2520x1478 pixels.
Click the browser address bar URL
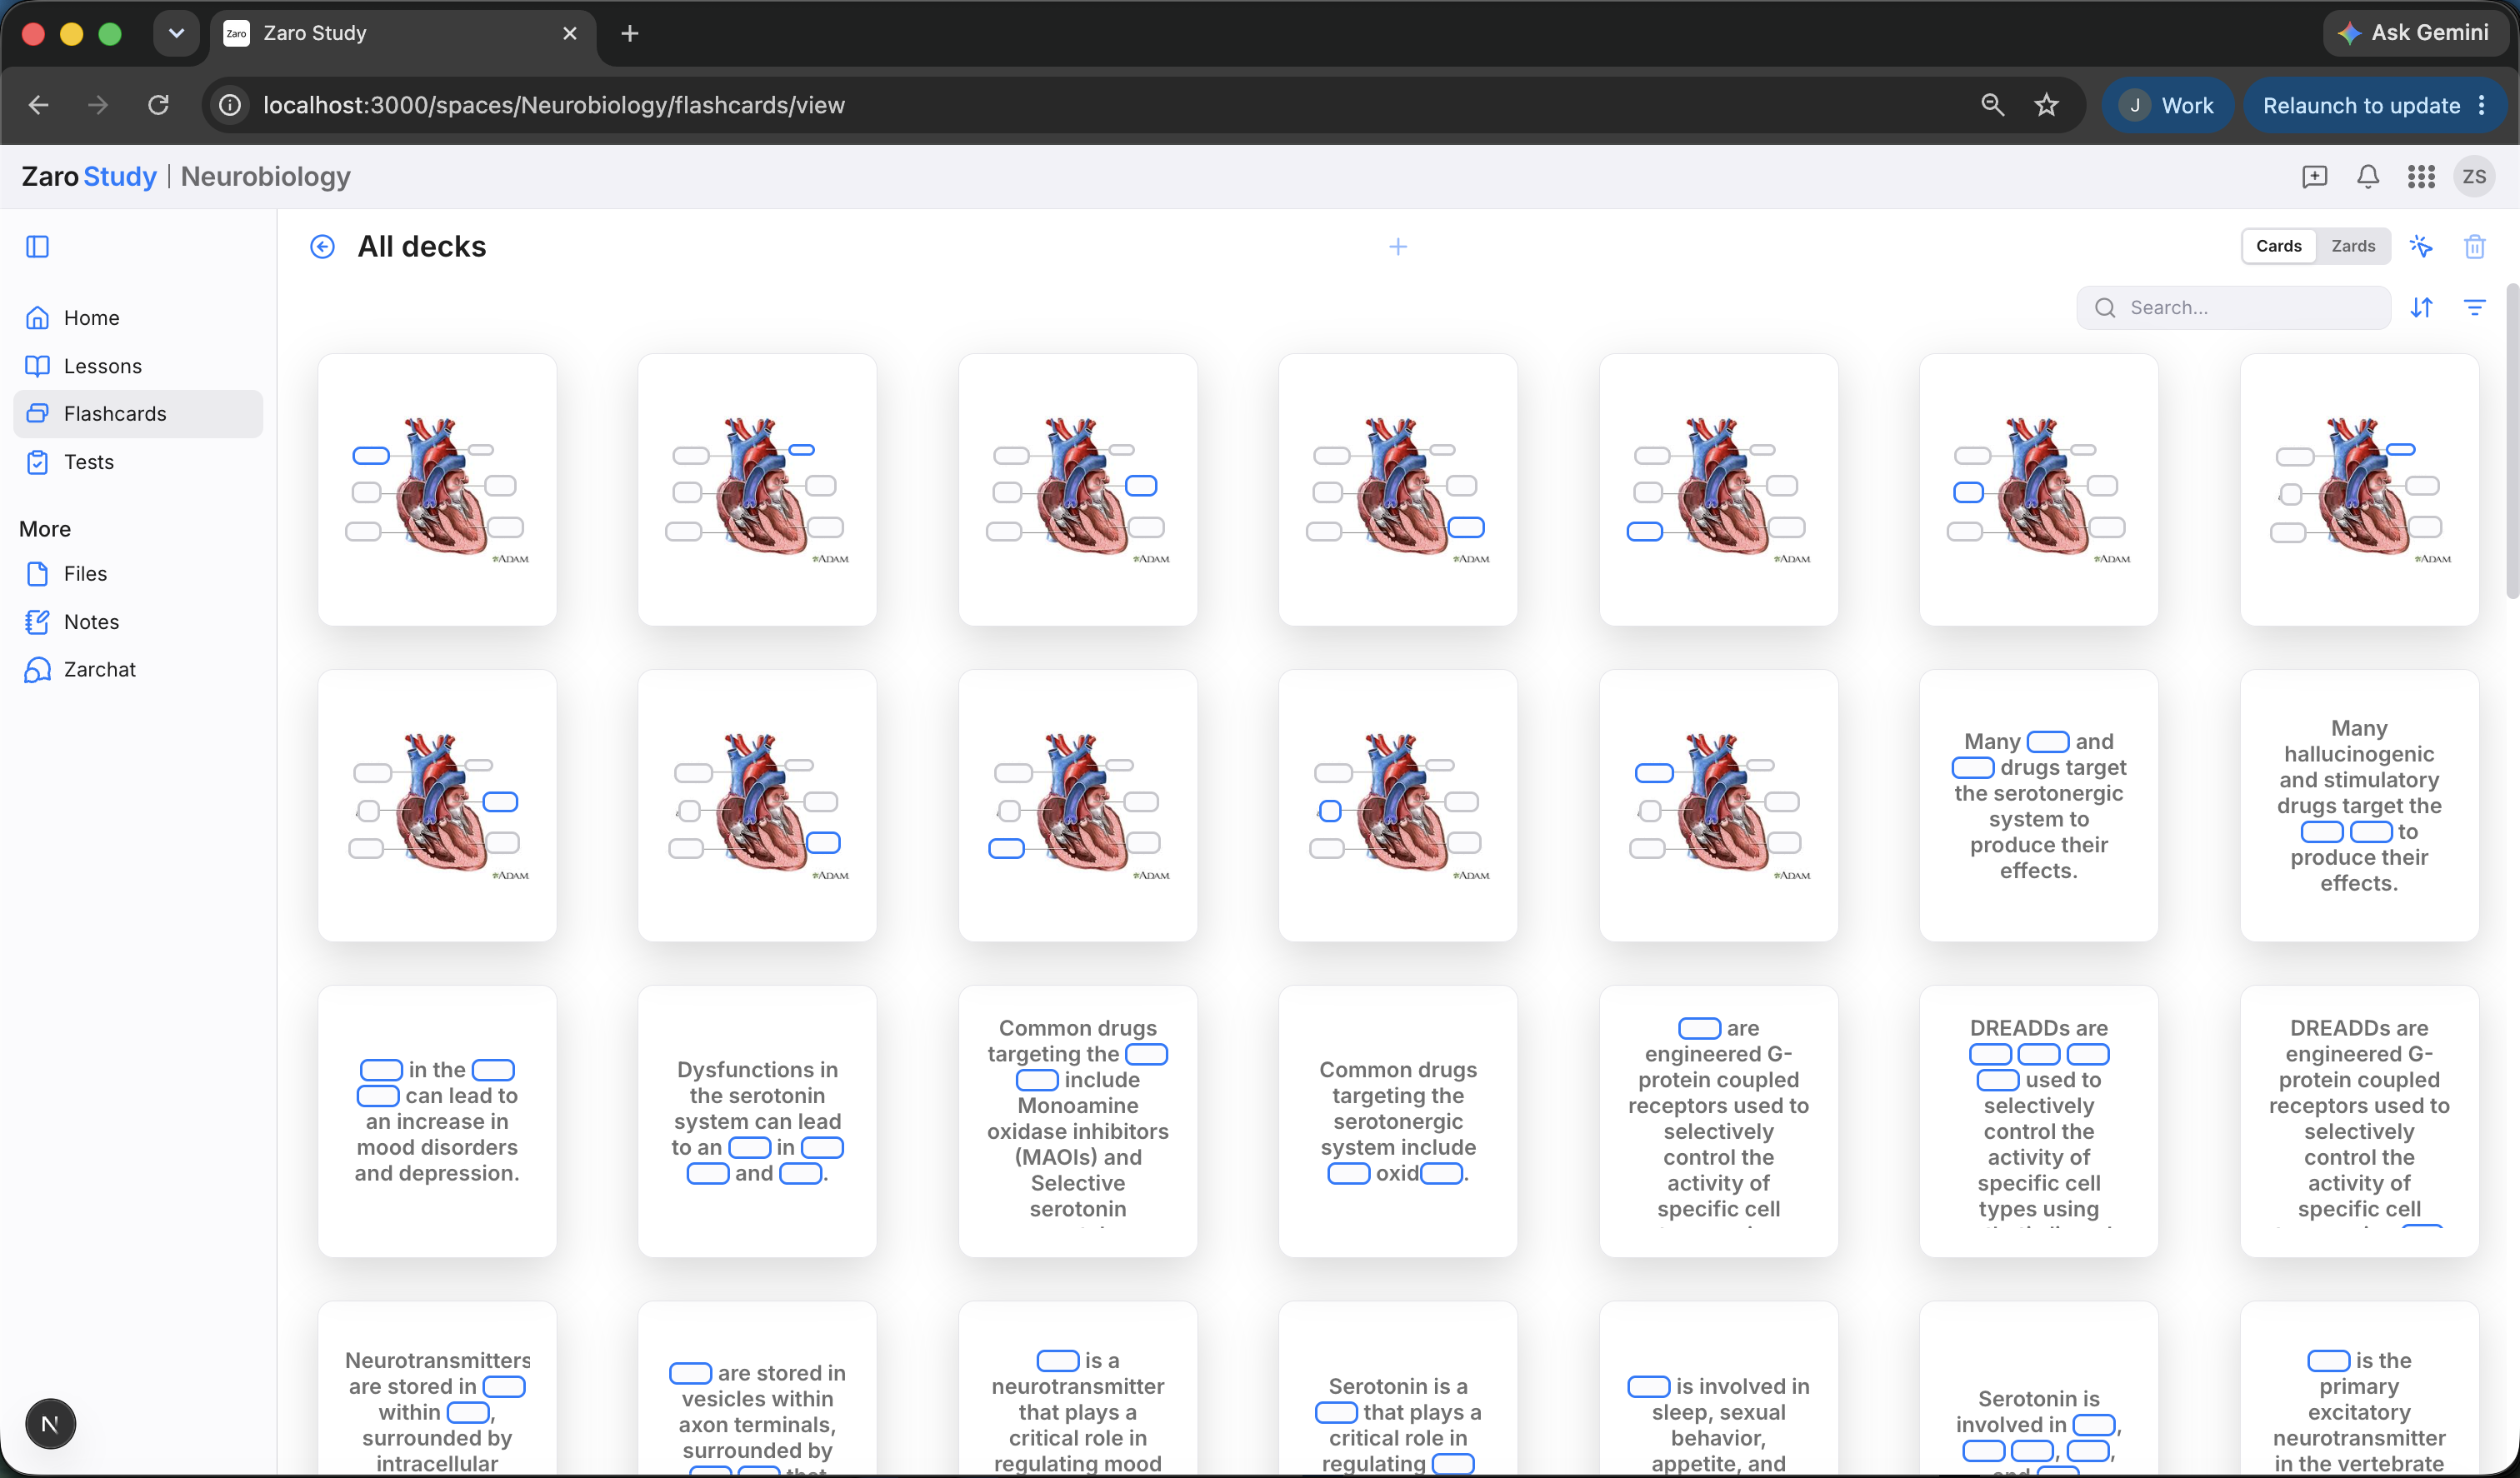pyautogui.click(x=553, y=105)
